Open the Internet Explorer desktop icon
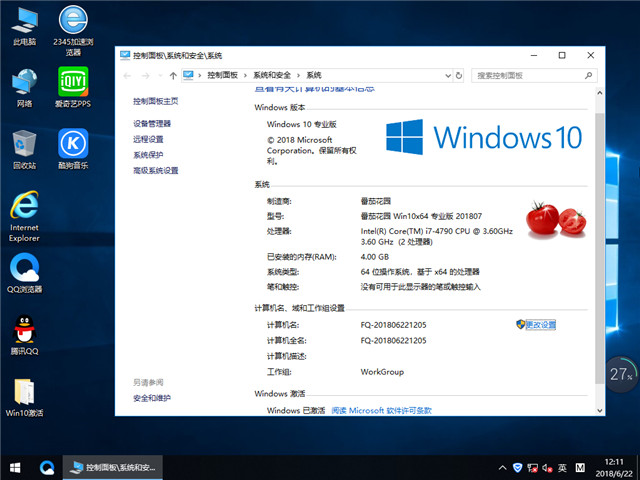The image size is (640, 480). [x=24, y=216]
